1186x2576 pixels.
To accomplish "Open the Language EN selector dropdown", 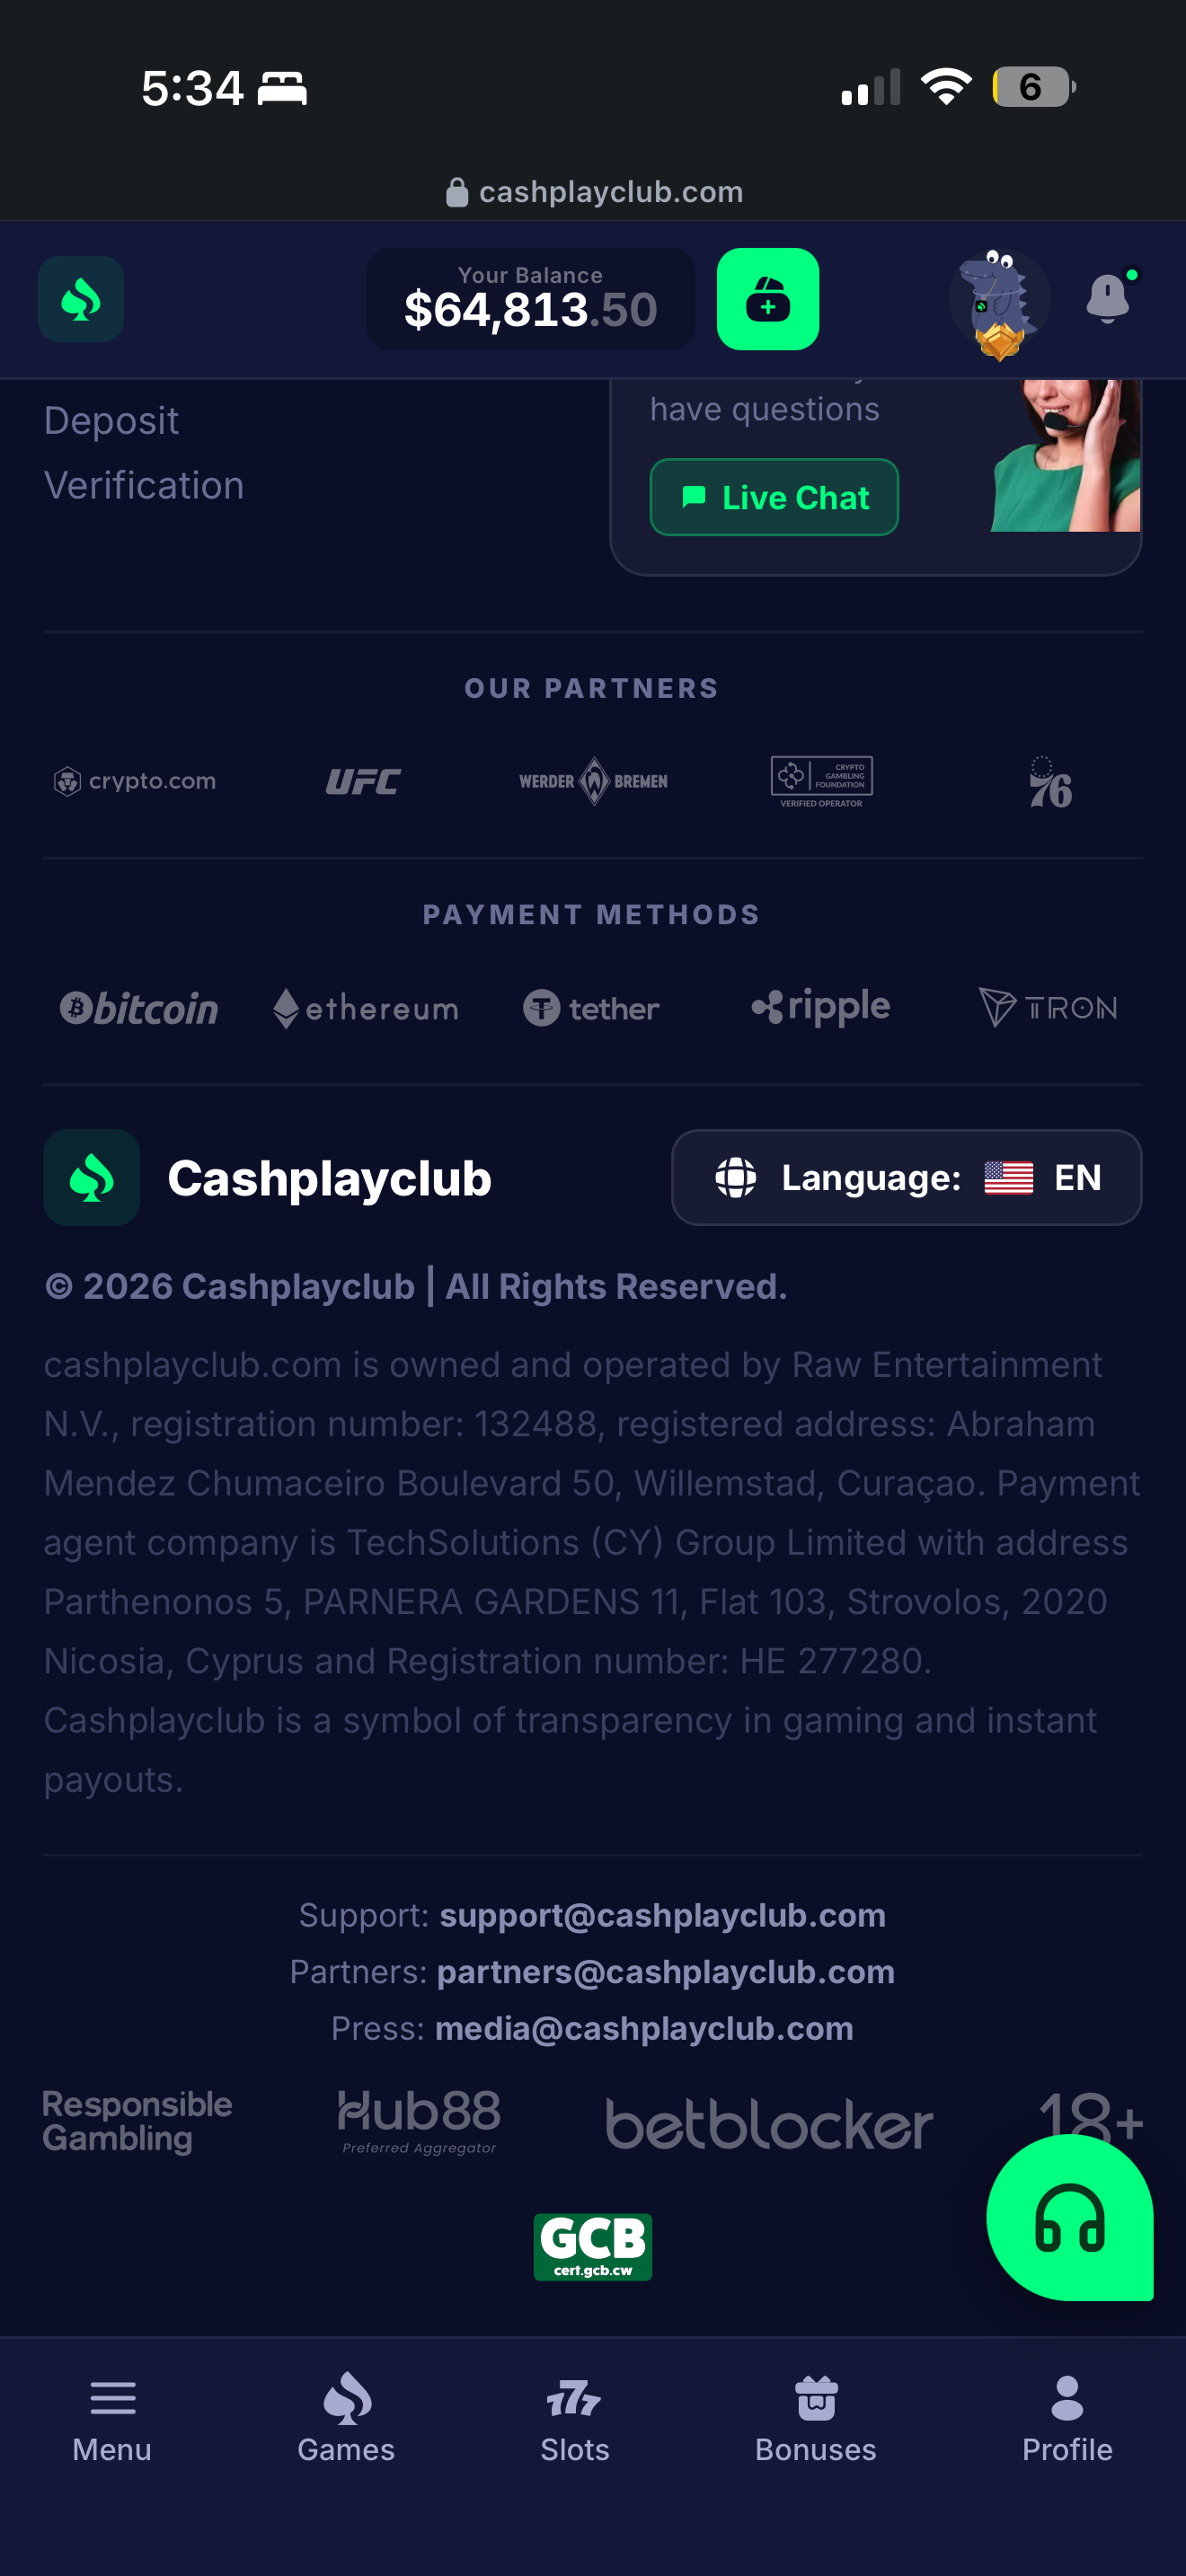I will (907, 1177).
